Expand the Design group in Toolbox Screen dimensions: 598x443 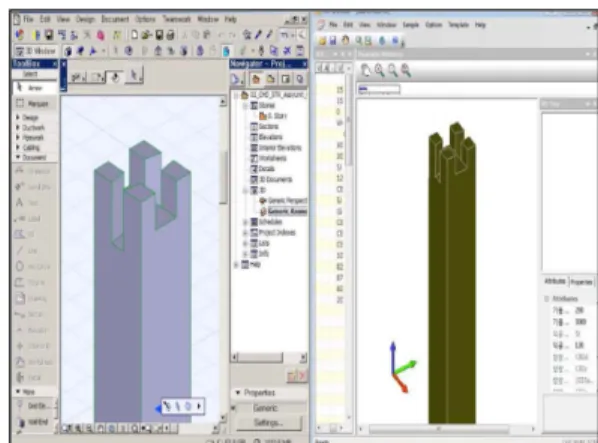18,117
